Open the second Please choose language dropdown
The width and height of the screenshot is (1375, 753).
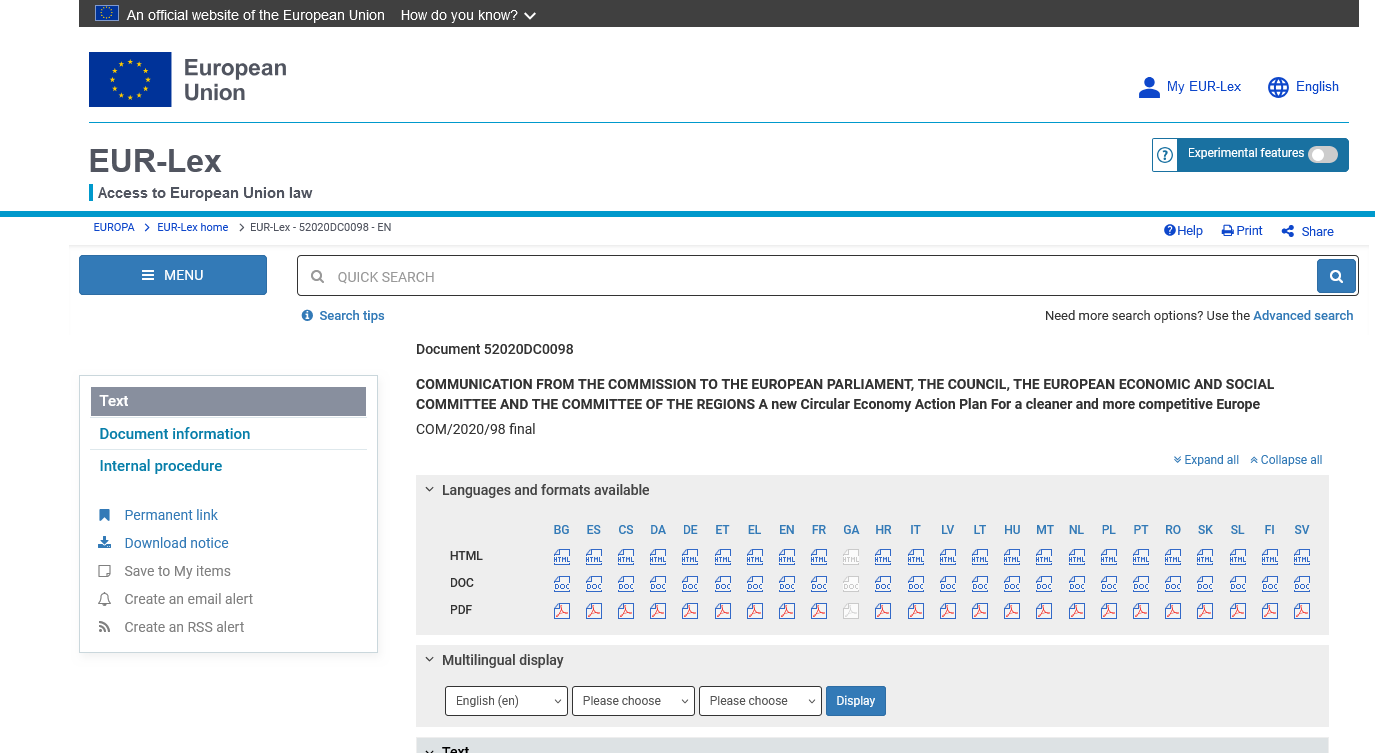pos(633,701)
